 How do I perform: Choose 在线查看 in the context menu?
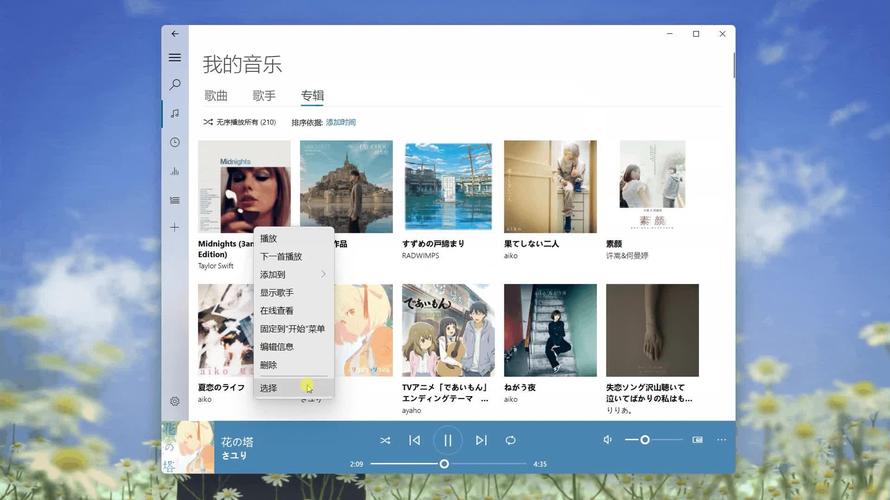coord(294,311)
